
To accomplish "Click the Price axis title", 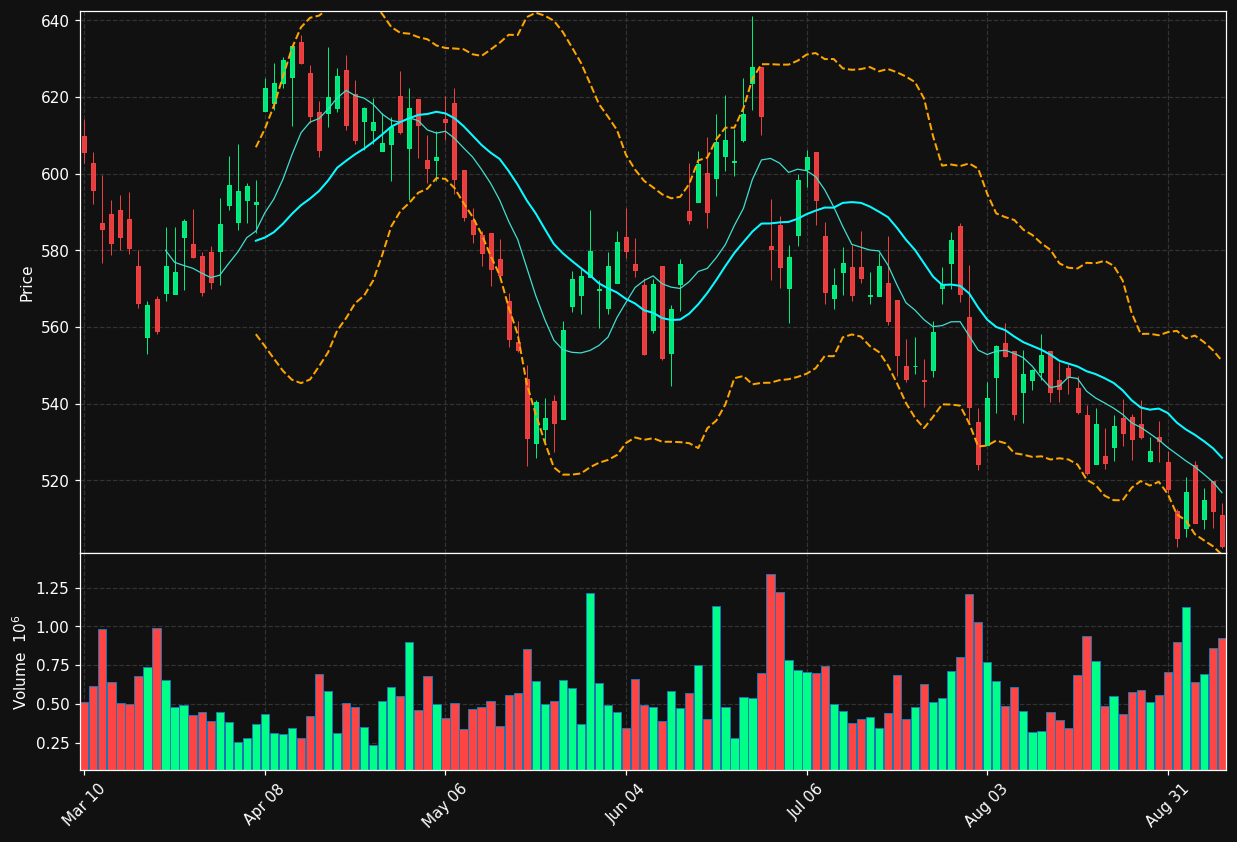I will click(27, 283).
